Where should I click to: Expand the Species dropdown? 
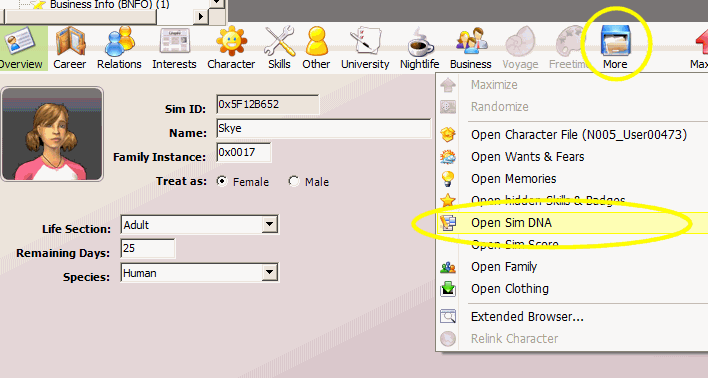pos(270,272)
